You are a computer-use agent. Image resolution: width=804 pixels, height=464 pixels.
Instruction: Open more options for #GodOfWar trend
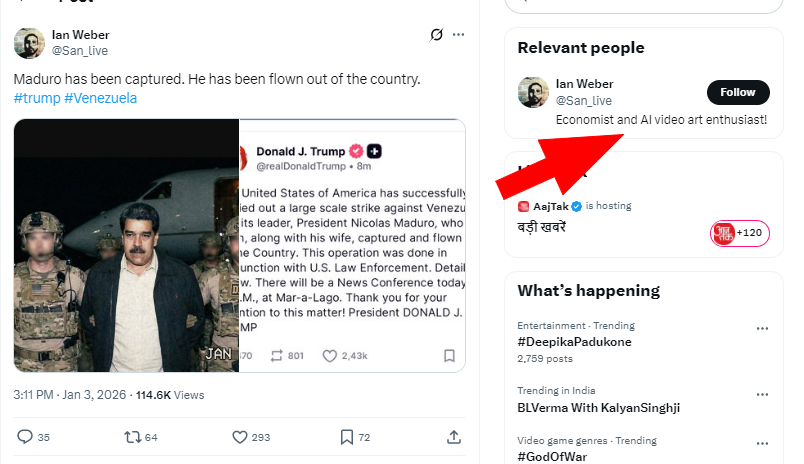pos(762,442)
